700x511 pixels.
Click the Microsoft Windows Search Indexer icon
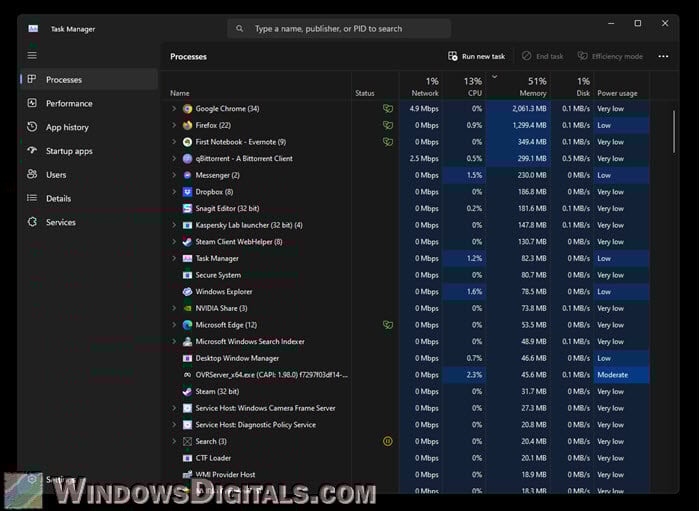pyautogui.click(x=188, y=341)
